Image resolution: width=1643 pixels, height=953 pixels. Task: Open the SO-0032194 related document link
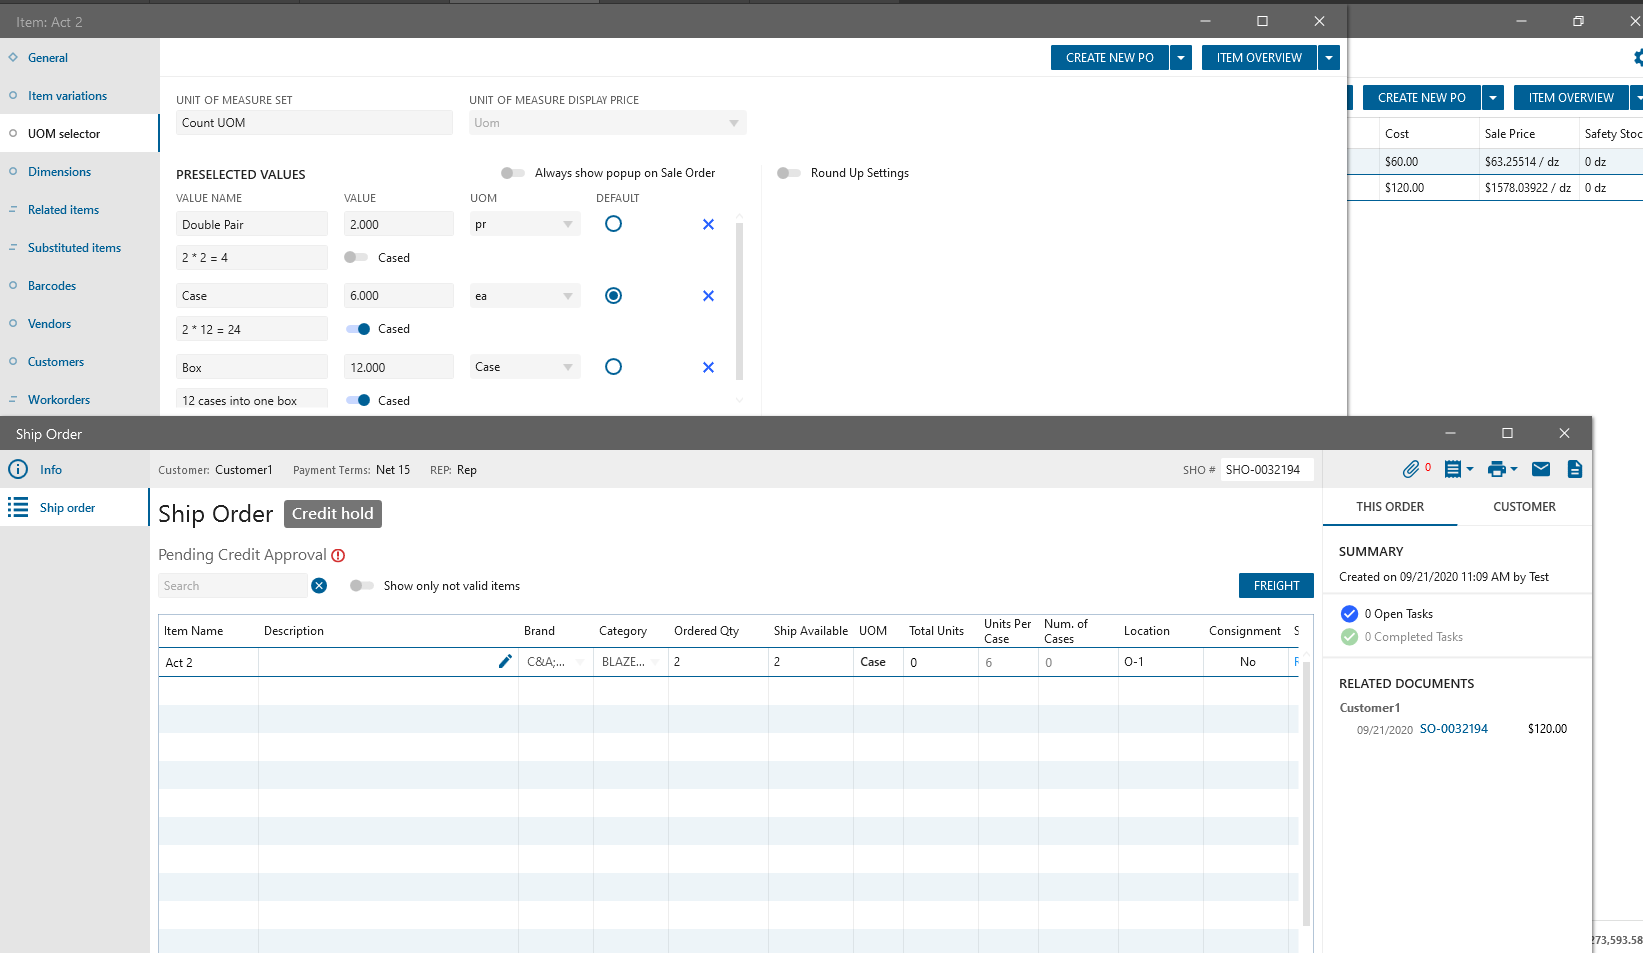[1453, 729]
